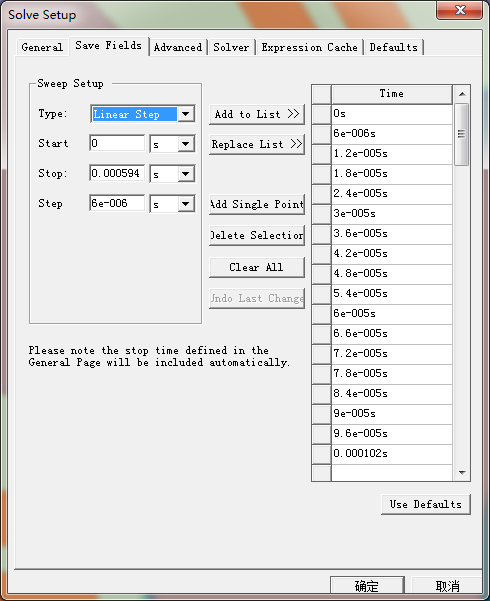This screenshot has height=601, width=490.
Task: Click Delete Selection button
Action: point(257,235)
